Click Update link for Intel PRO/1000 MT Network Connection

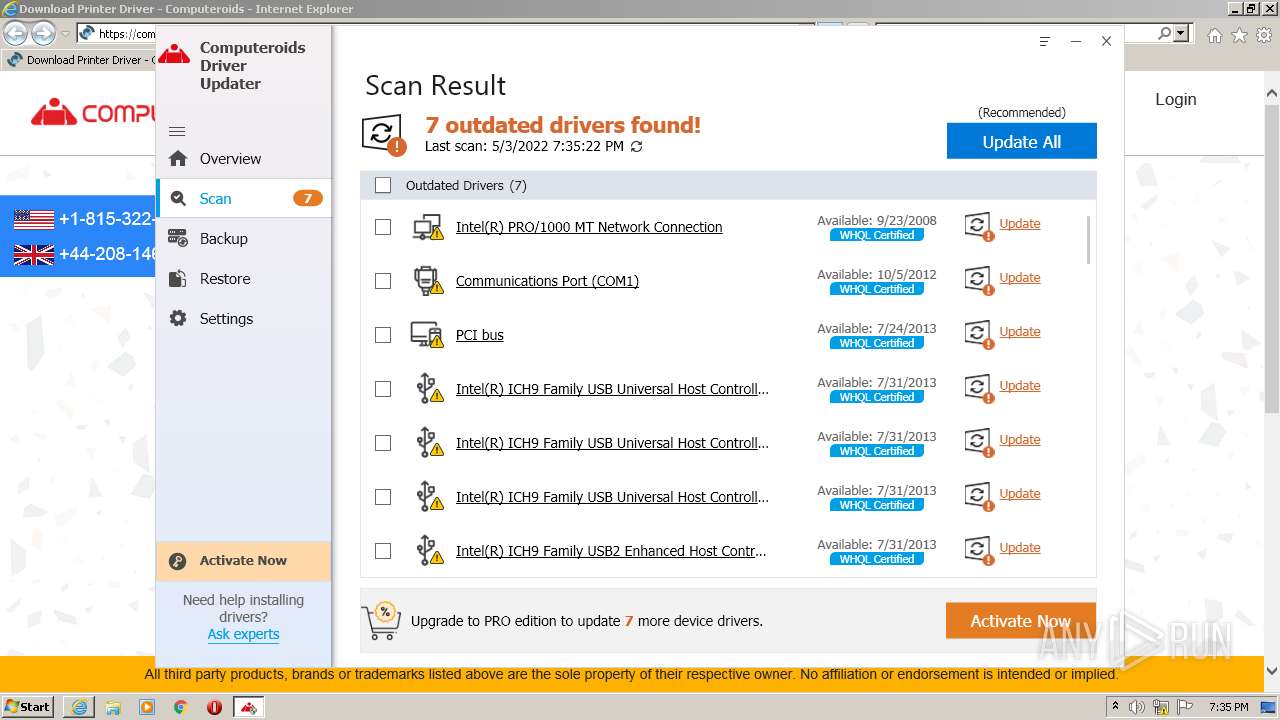[1020, 224]
